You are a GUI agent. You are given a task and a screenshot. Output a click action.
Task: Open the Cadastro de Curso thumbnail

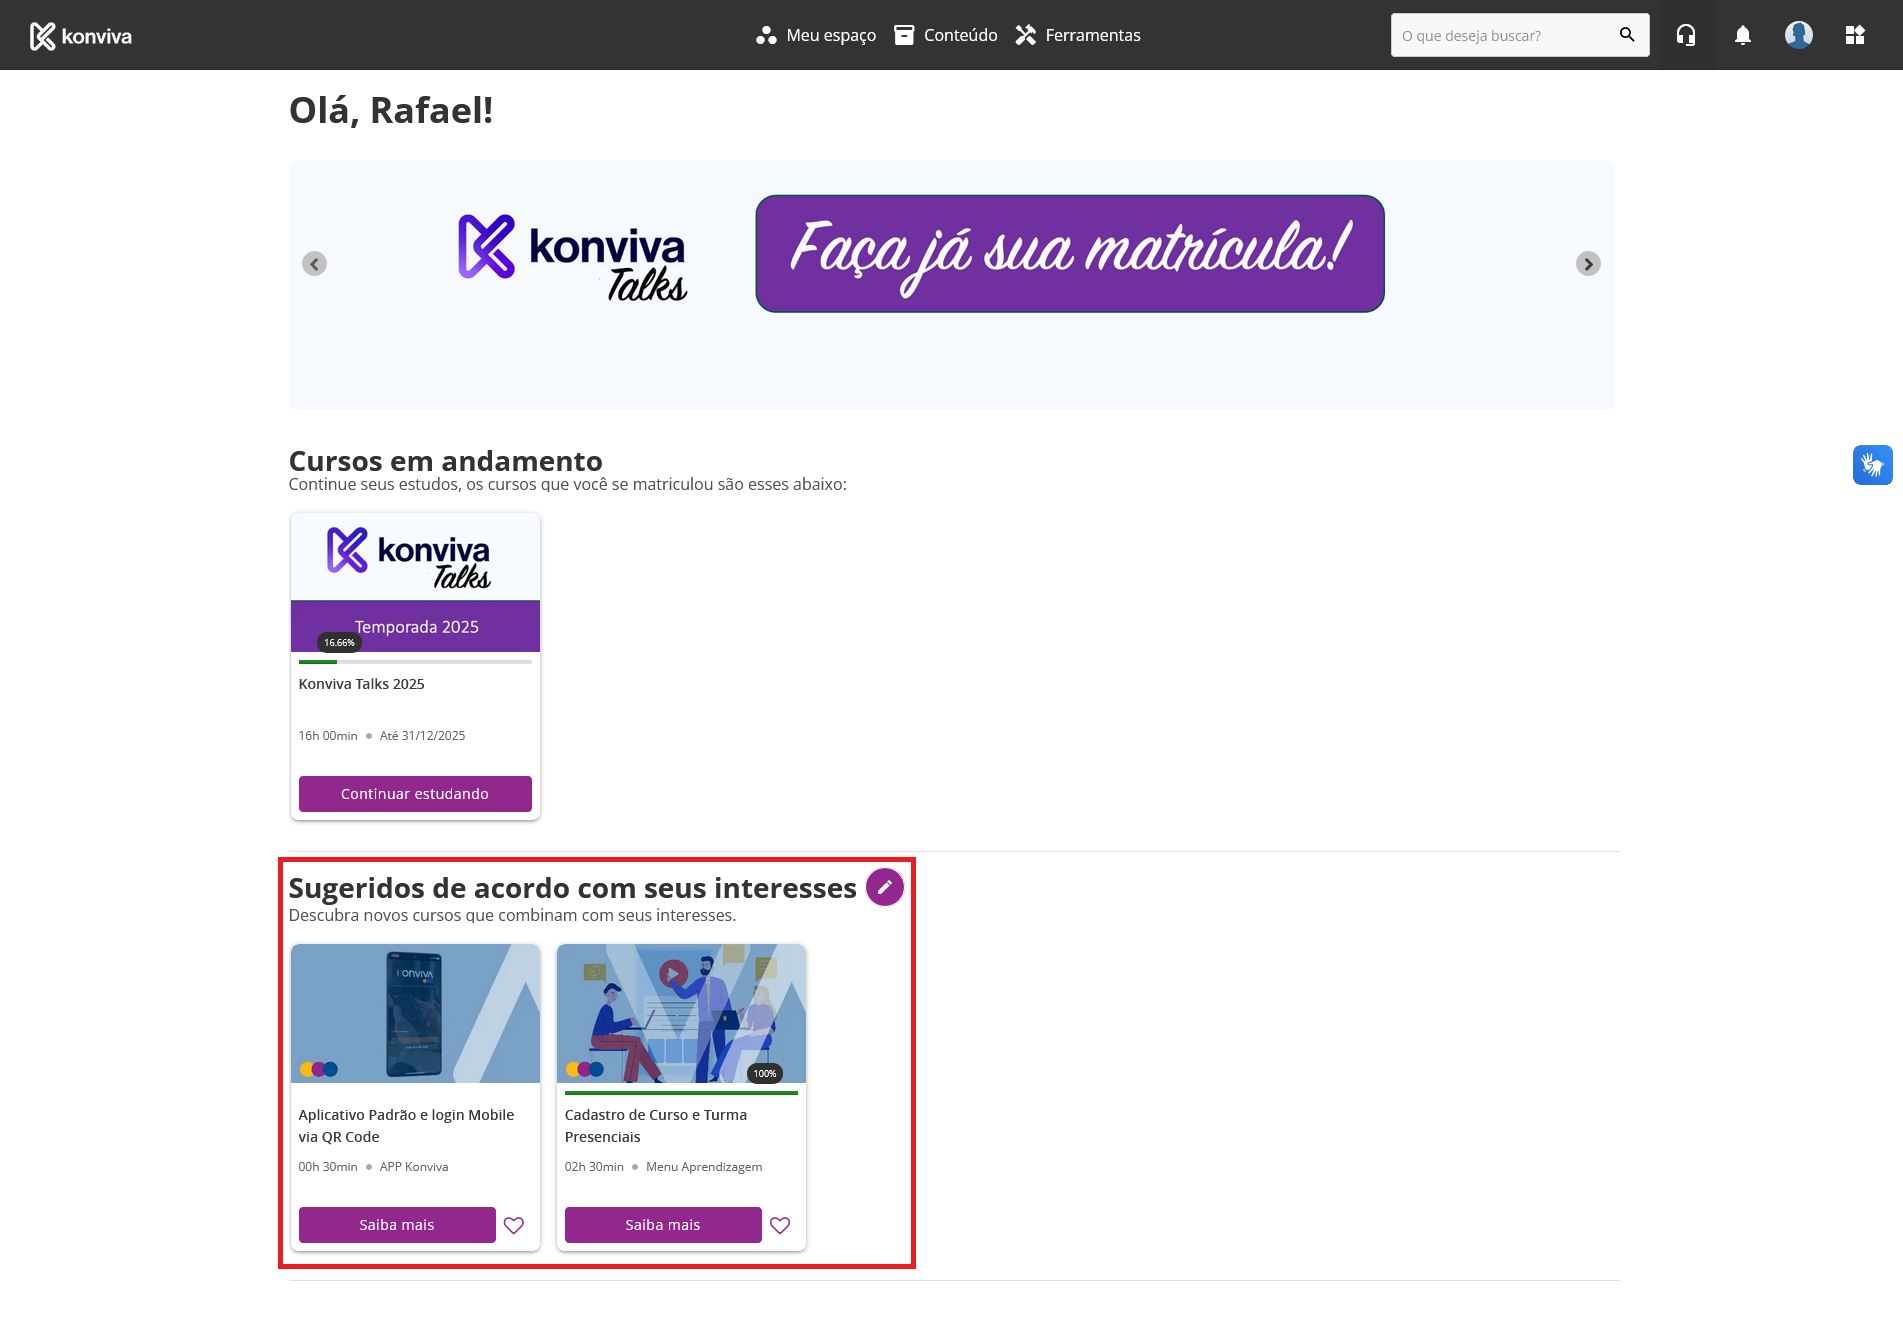point(681,1013)
